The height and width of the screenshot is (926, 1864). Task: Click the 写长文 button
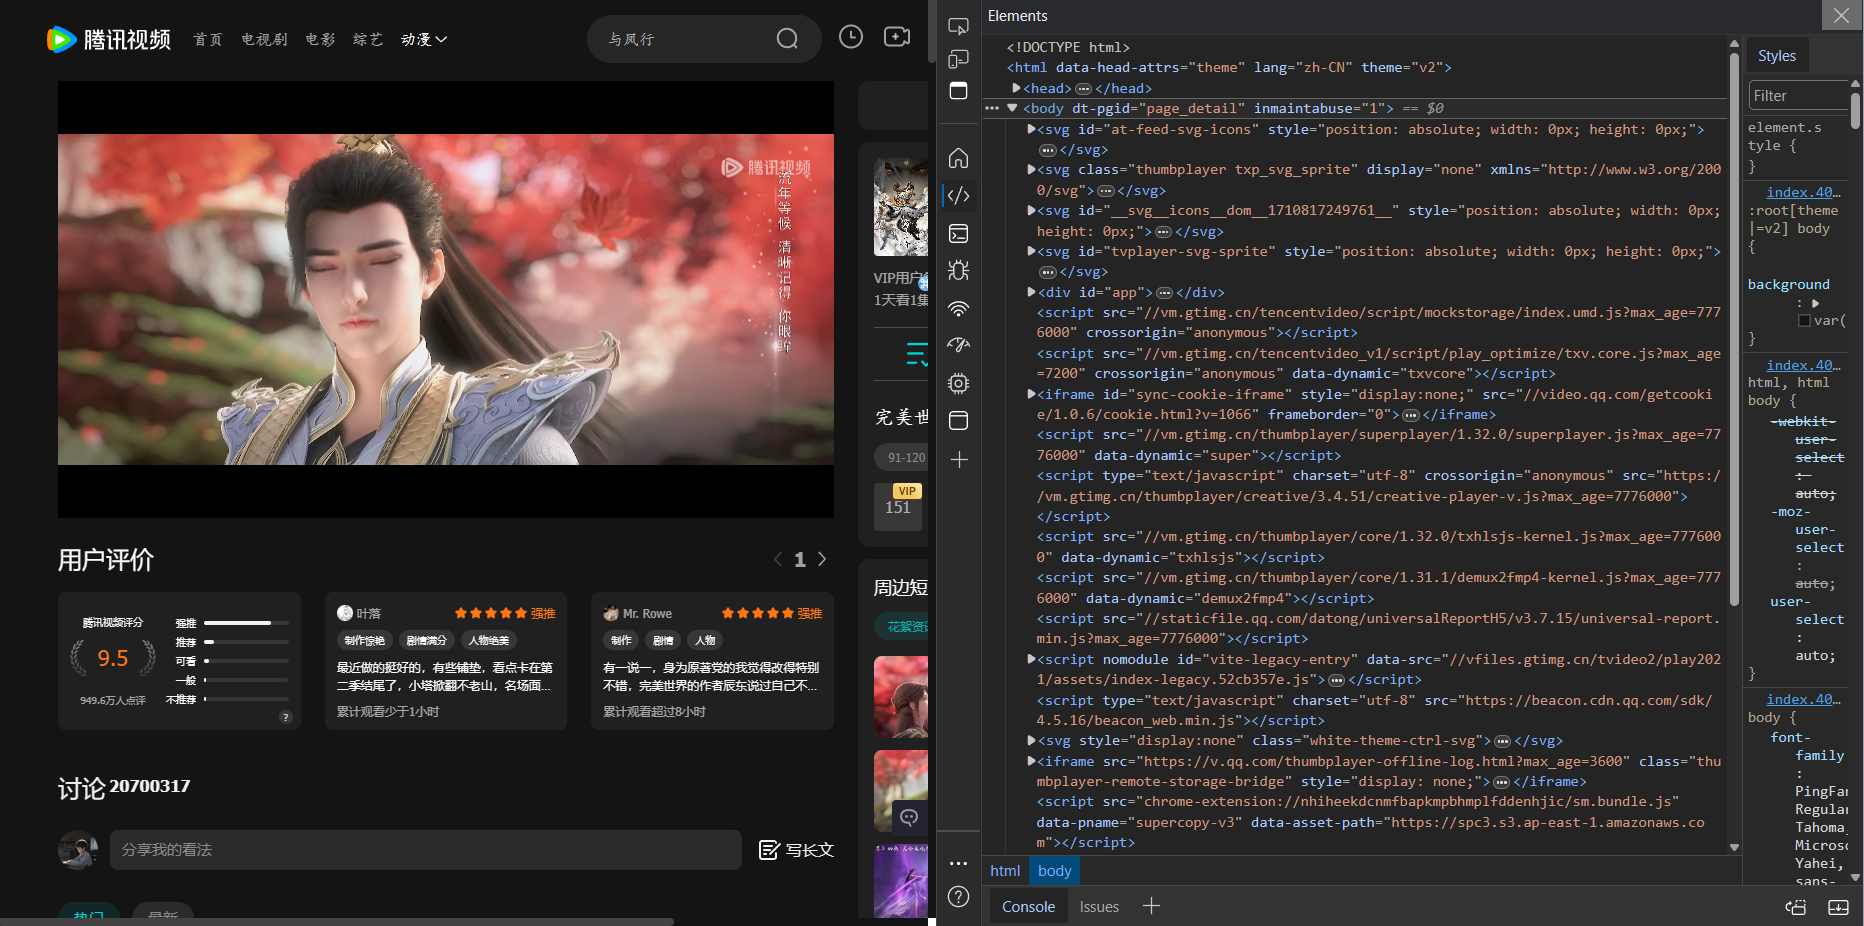796,850
